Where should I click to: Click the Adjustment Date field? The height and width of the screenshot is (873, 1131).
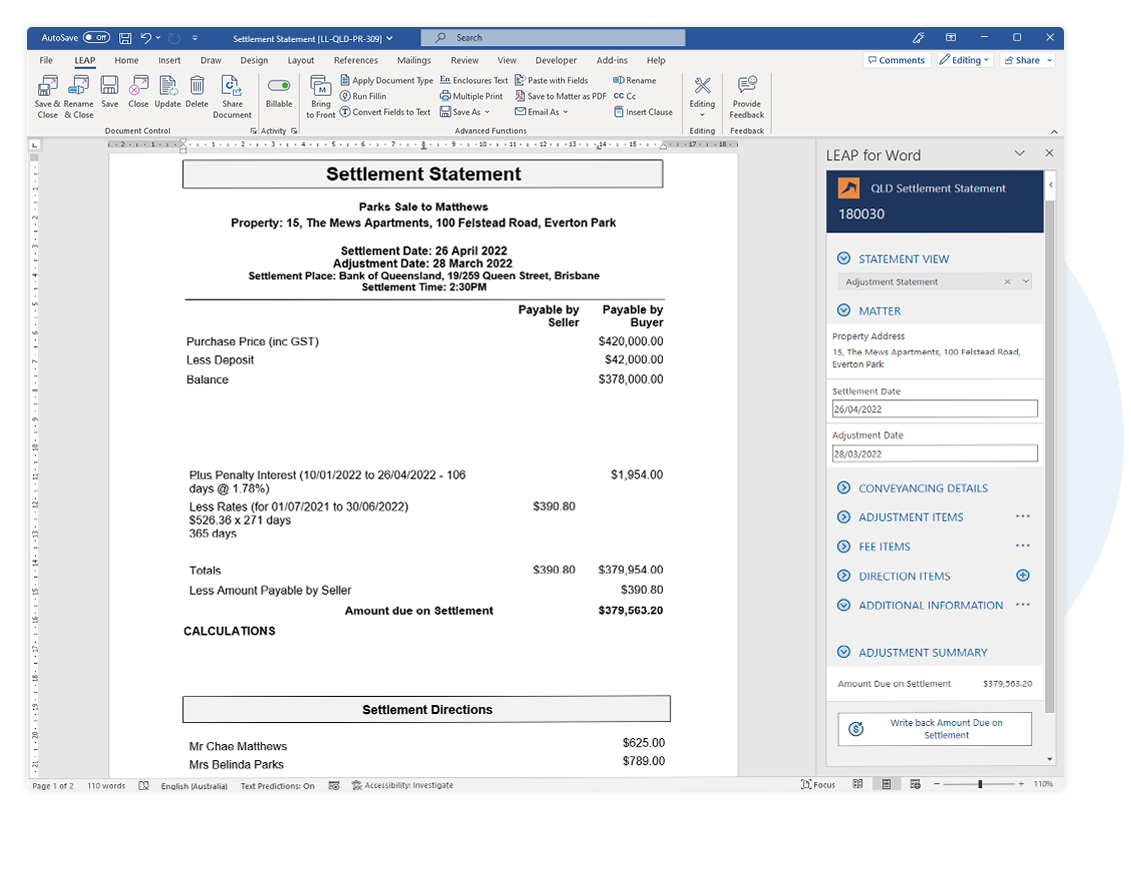[935, 454]
